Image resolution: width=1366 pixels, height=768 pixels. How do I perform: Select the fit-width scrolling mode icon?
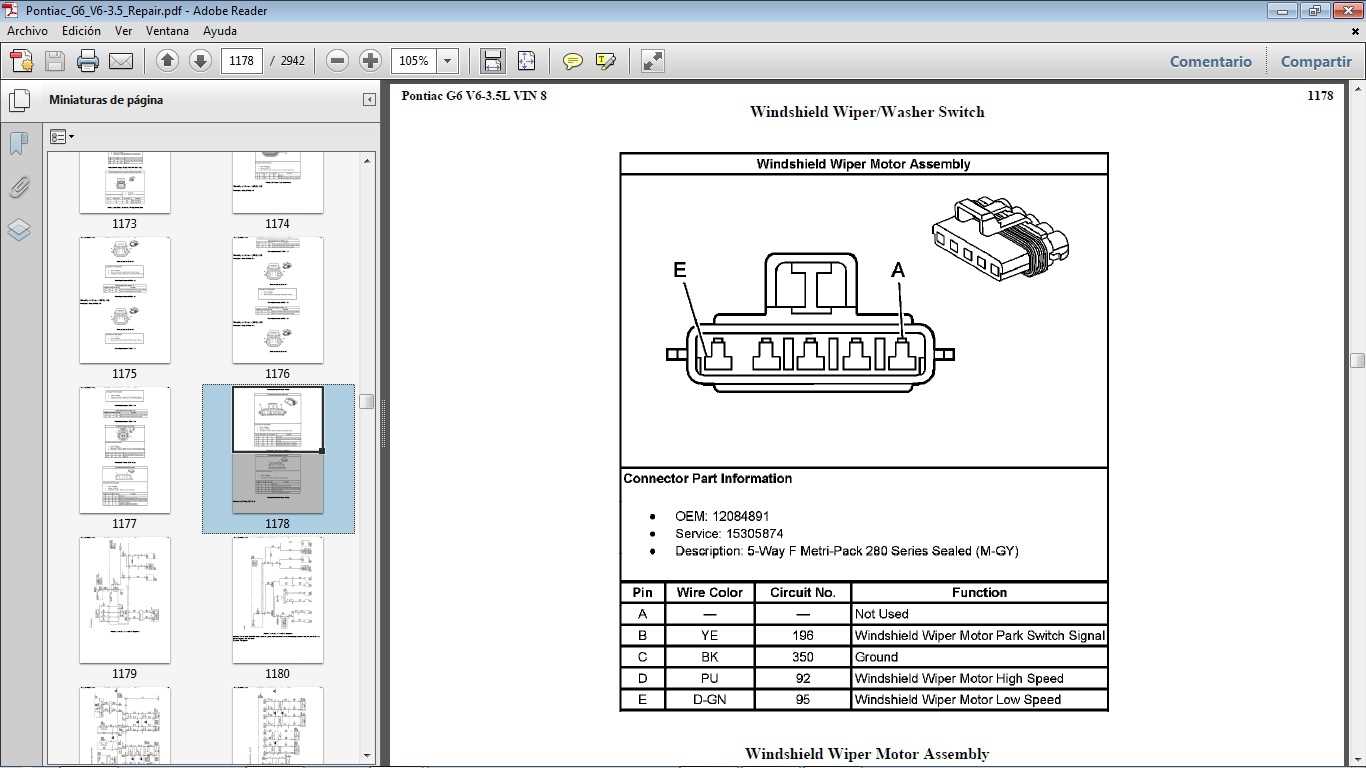[x=493, y=61]
